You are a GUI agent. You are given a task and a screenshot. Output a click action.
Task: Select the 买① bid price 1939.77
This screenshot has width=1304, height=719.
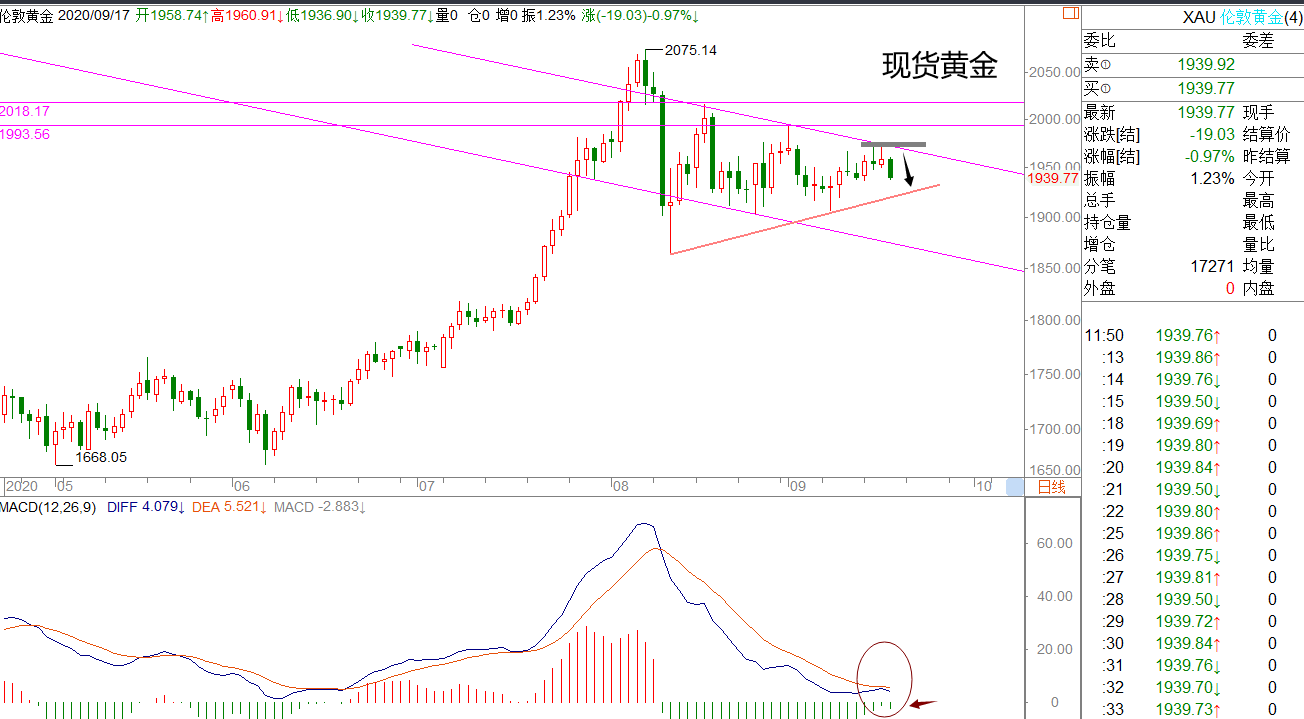point(1206,90)
